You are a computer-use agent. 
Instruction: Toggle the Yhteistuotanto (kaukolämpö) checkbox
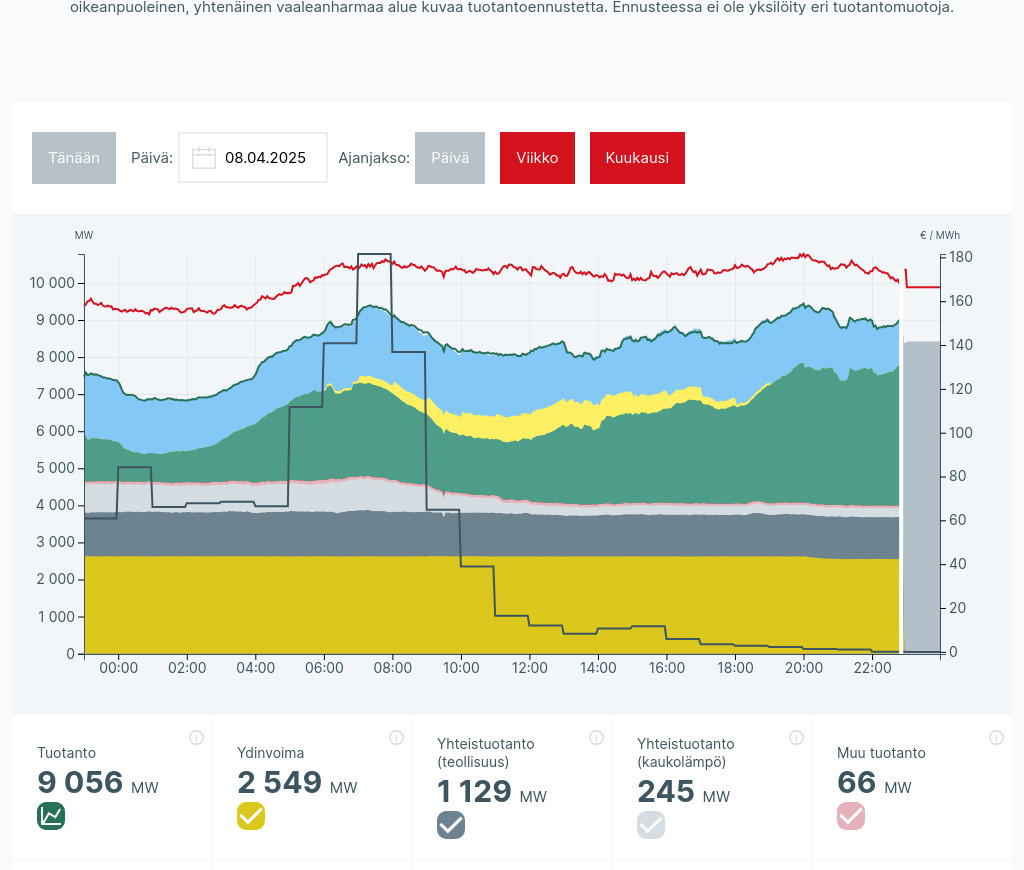651,825
